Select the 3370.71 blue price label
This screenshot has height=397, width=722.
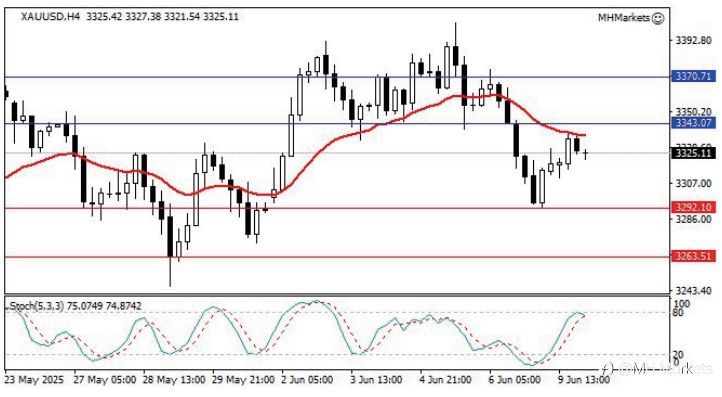[x=693, y=76]
